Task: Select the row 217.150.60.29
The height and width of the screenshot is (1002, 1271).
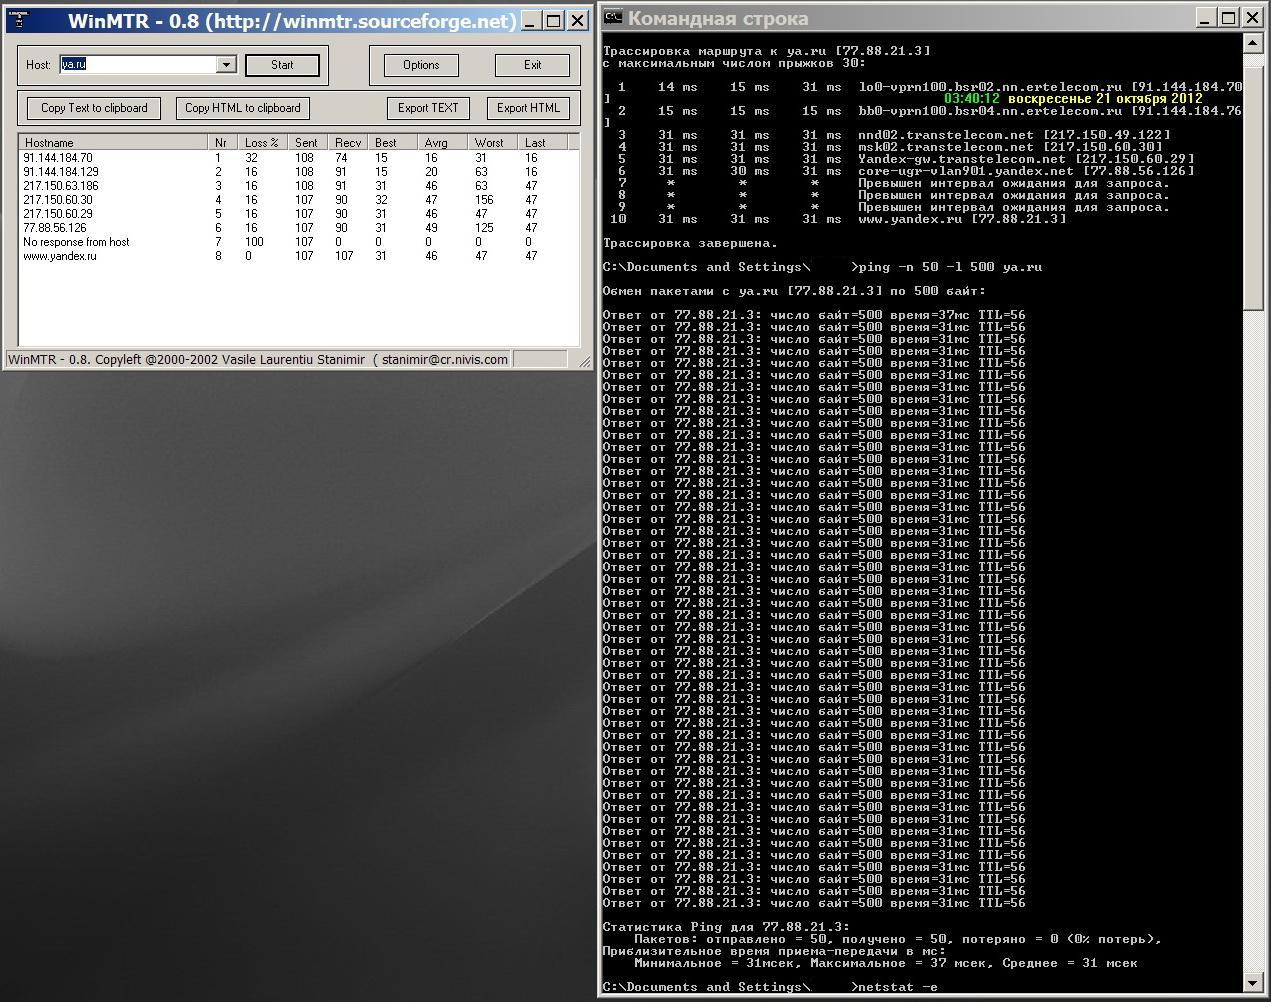Action: click(x=298, y=214)
